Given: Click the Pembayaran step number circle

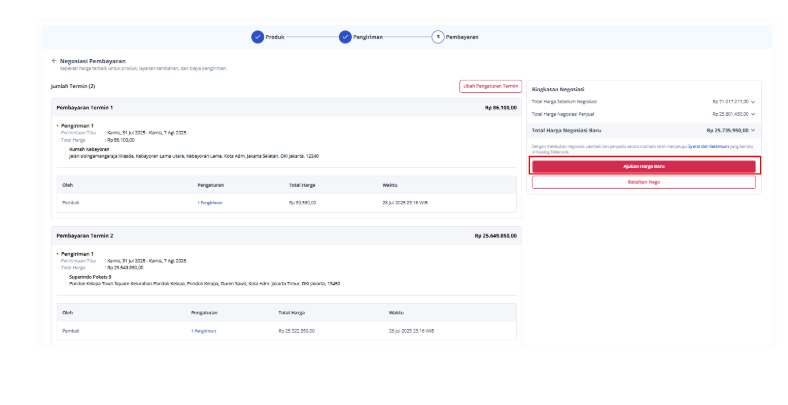Looking at the screenshot, I should pos(438,37).
